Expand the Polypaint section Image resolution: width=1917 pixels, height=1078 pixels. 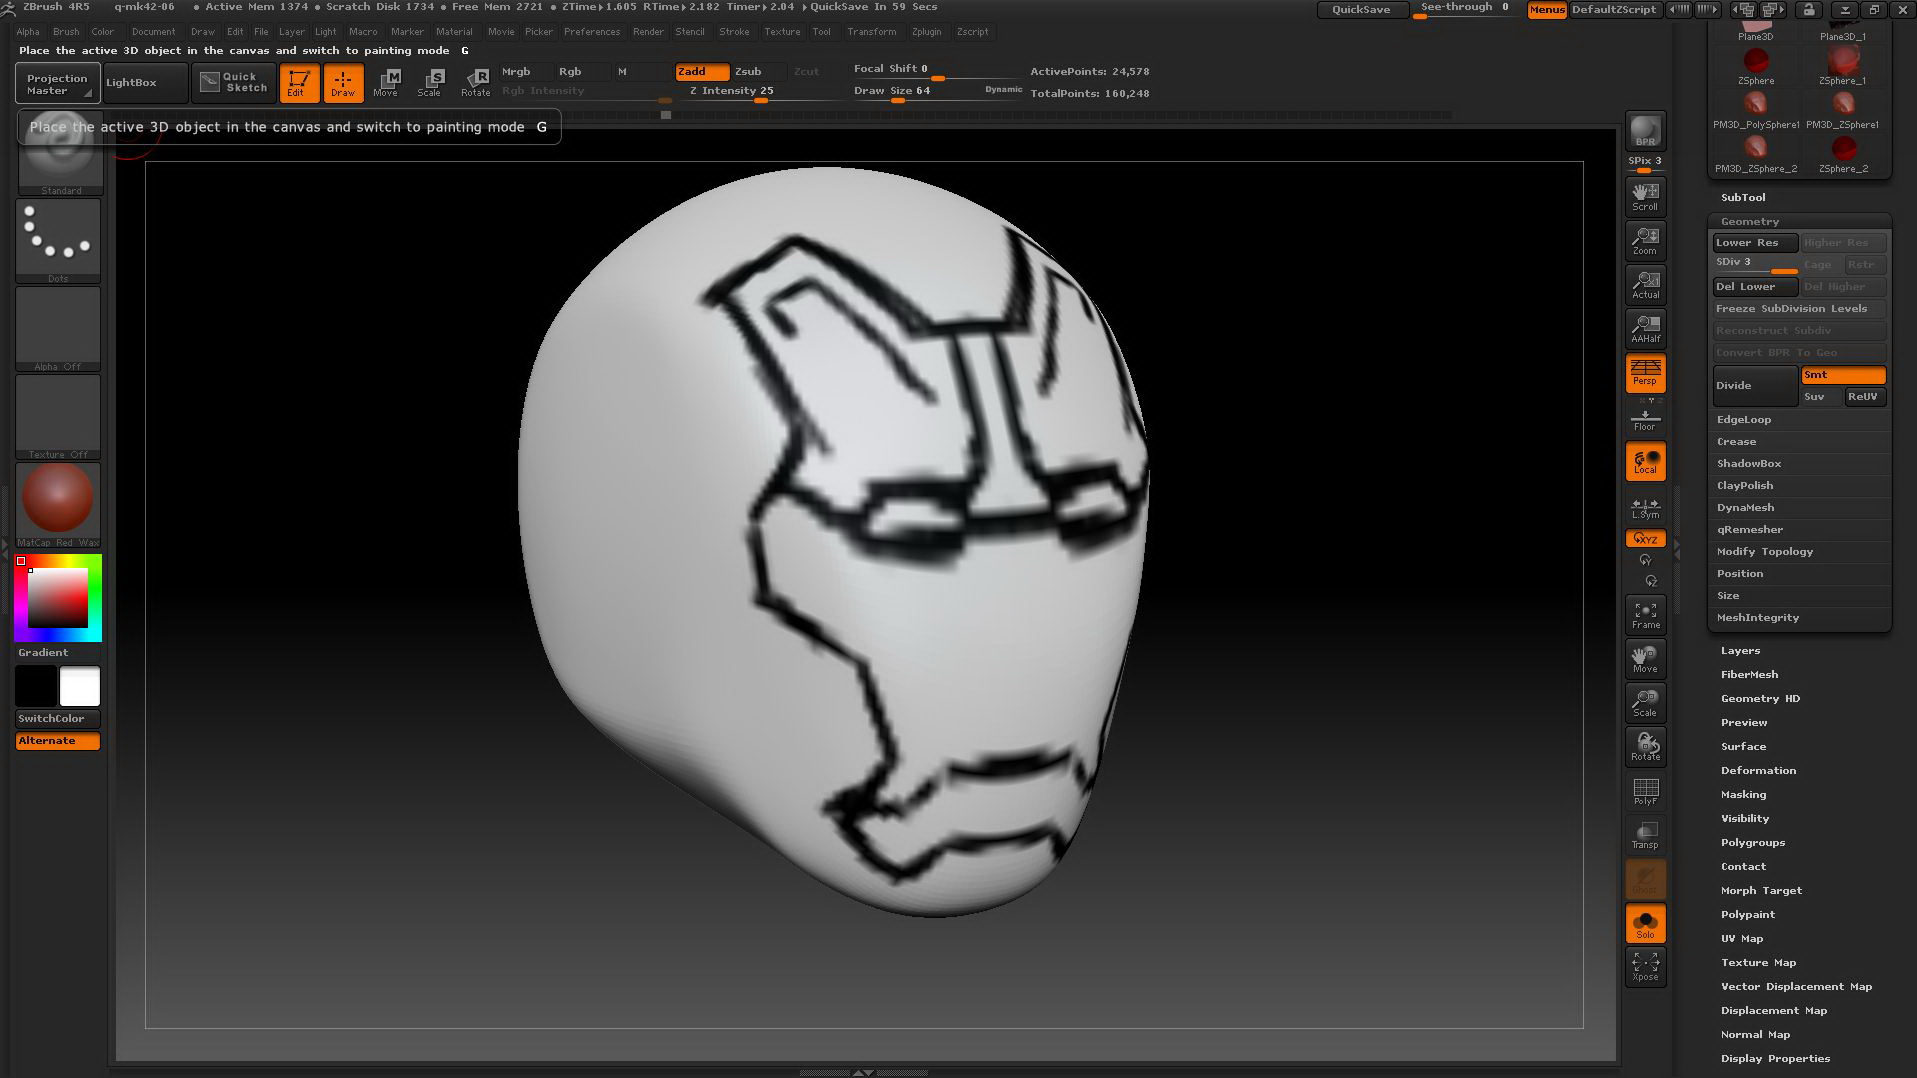click(x=1748, y=915)
